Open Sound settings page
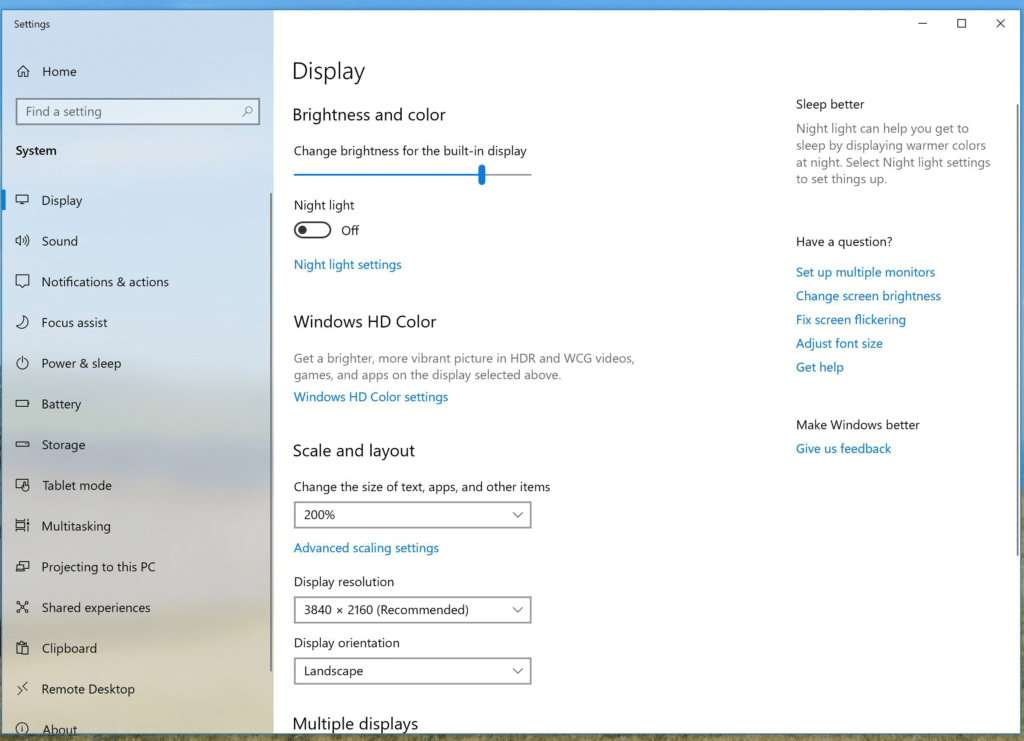Viewport: 1024px width, 741px height. (x=59, y=241)
